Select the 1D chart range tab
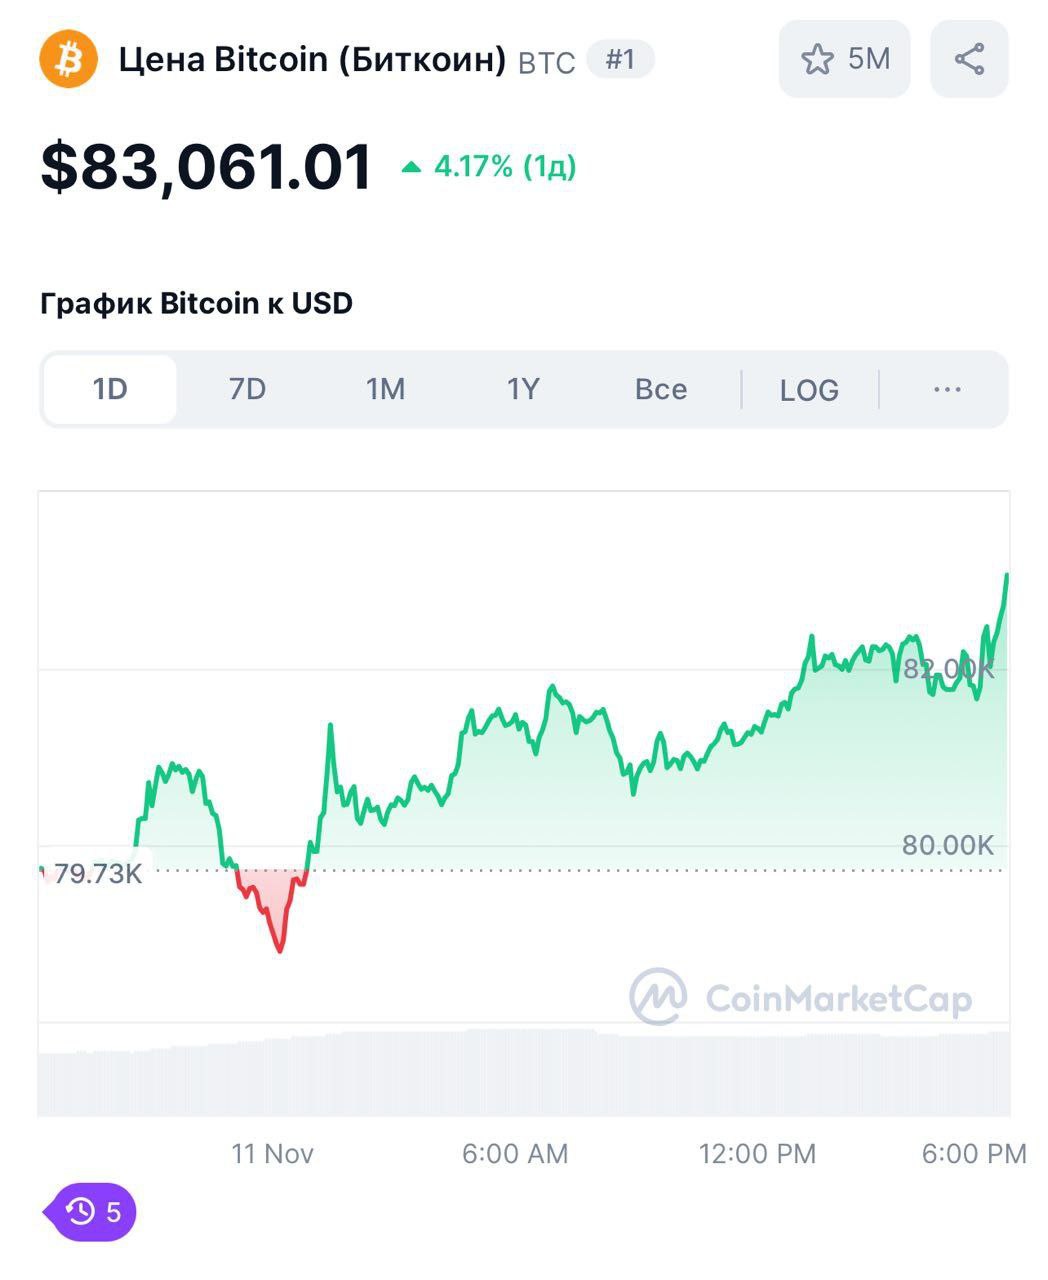The height and width of the screenshot is (1280, 1048). 110,389
